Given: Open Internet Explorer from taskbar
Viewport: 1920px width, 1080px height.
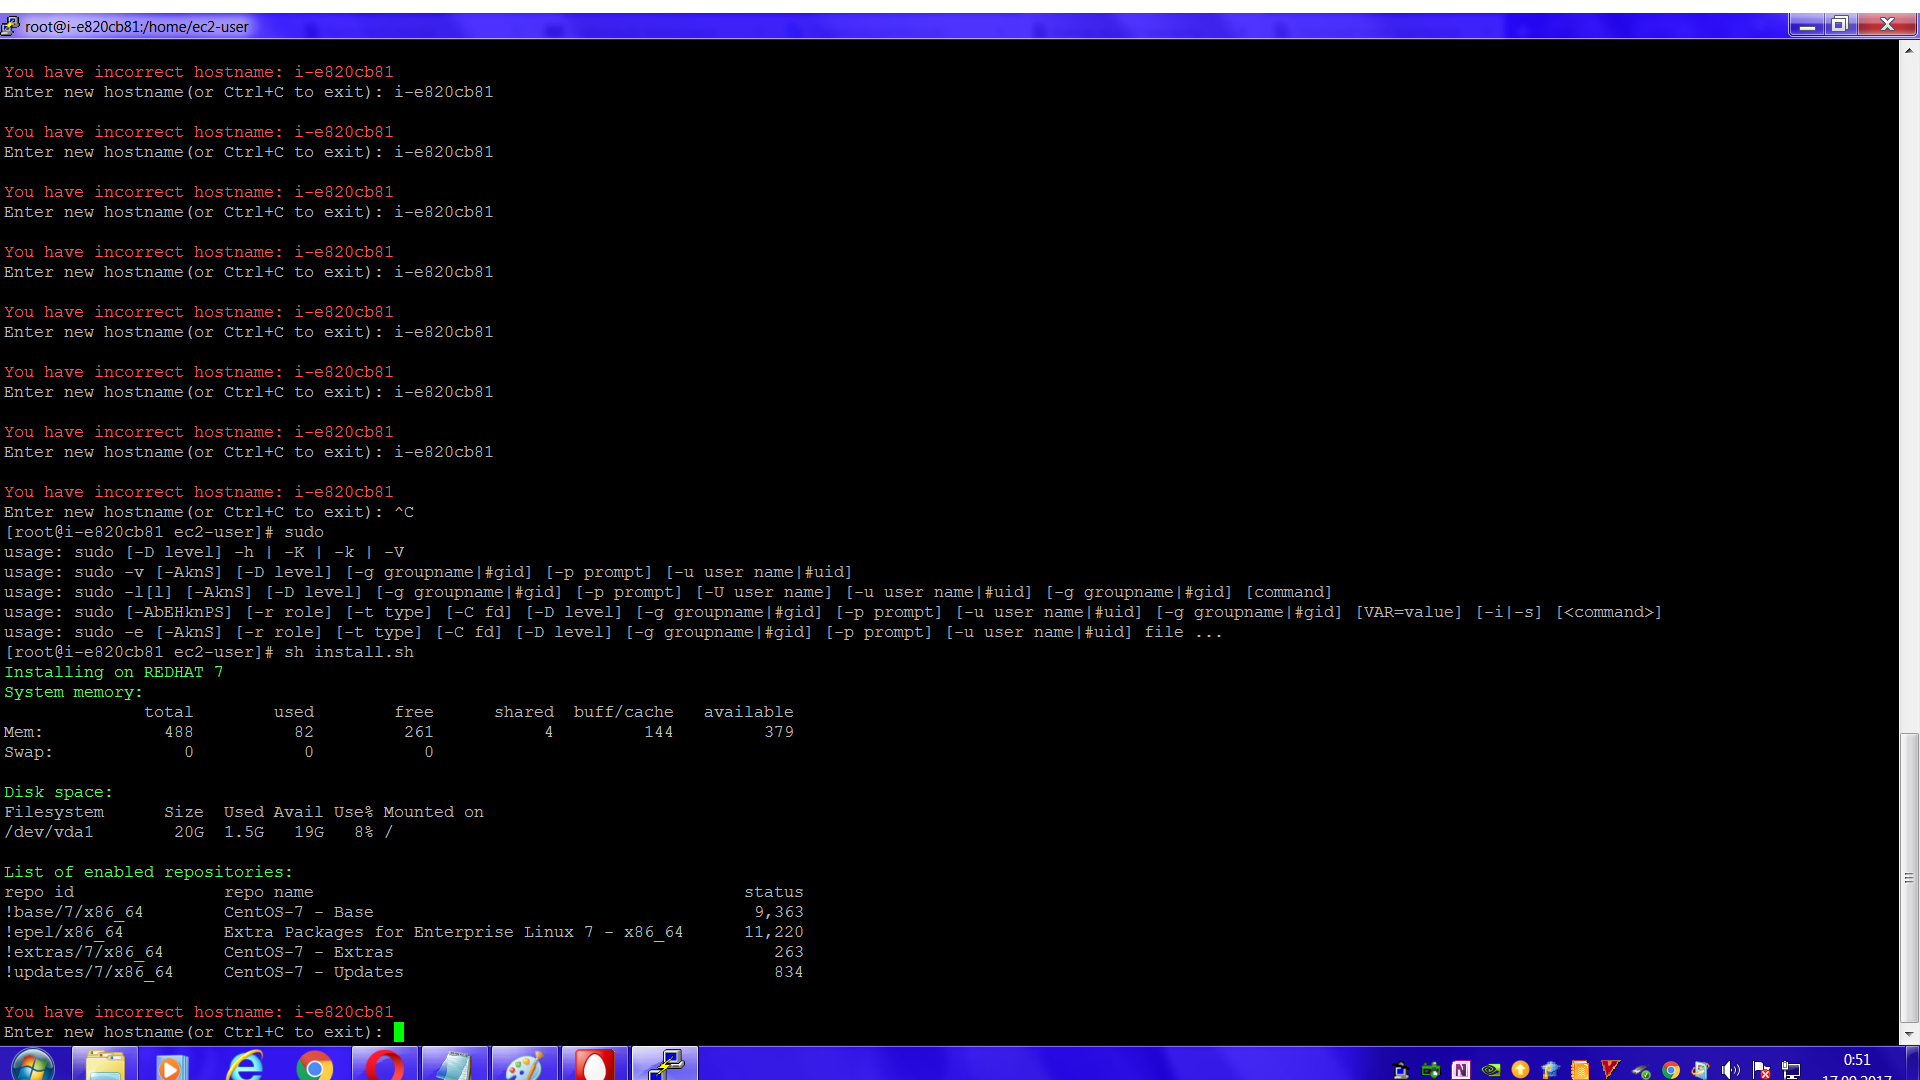Looking at the screenshot, I should pos(243,1066).
